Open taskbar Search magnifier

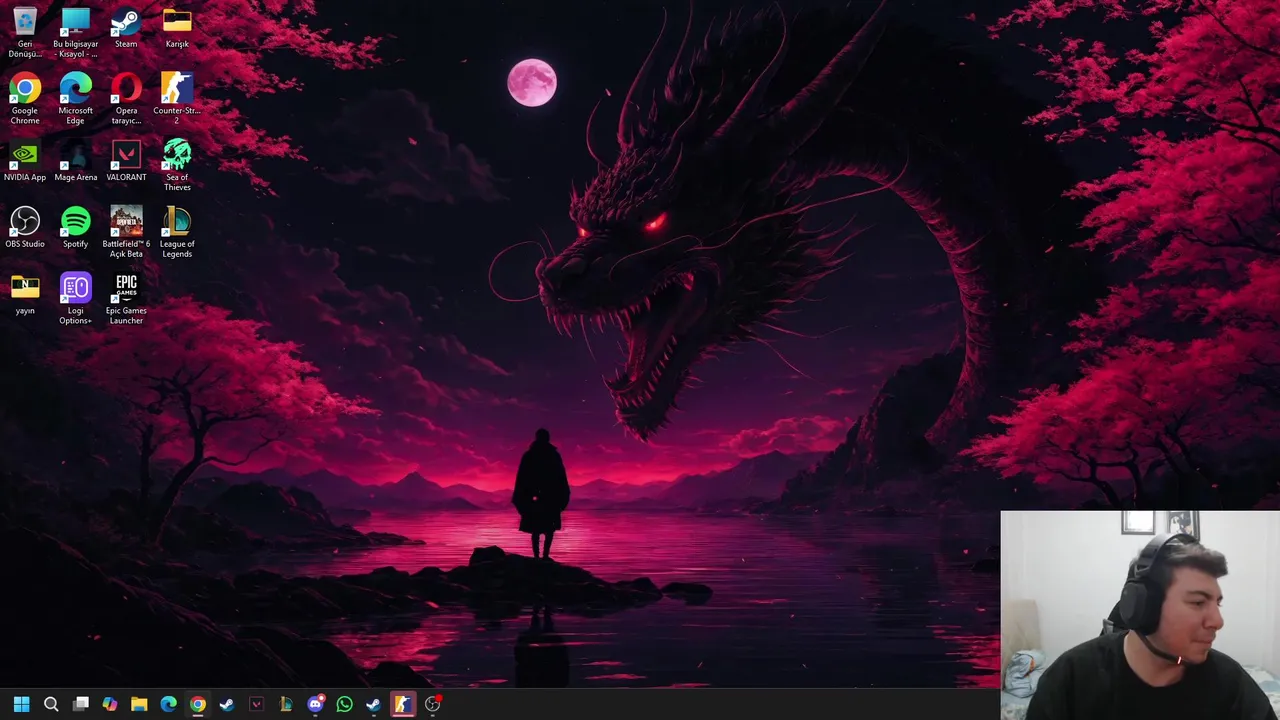[51, 704]
